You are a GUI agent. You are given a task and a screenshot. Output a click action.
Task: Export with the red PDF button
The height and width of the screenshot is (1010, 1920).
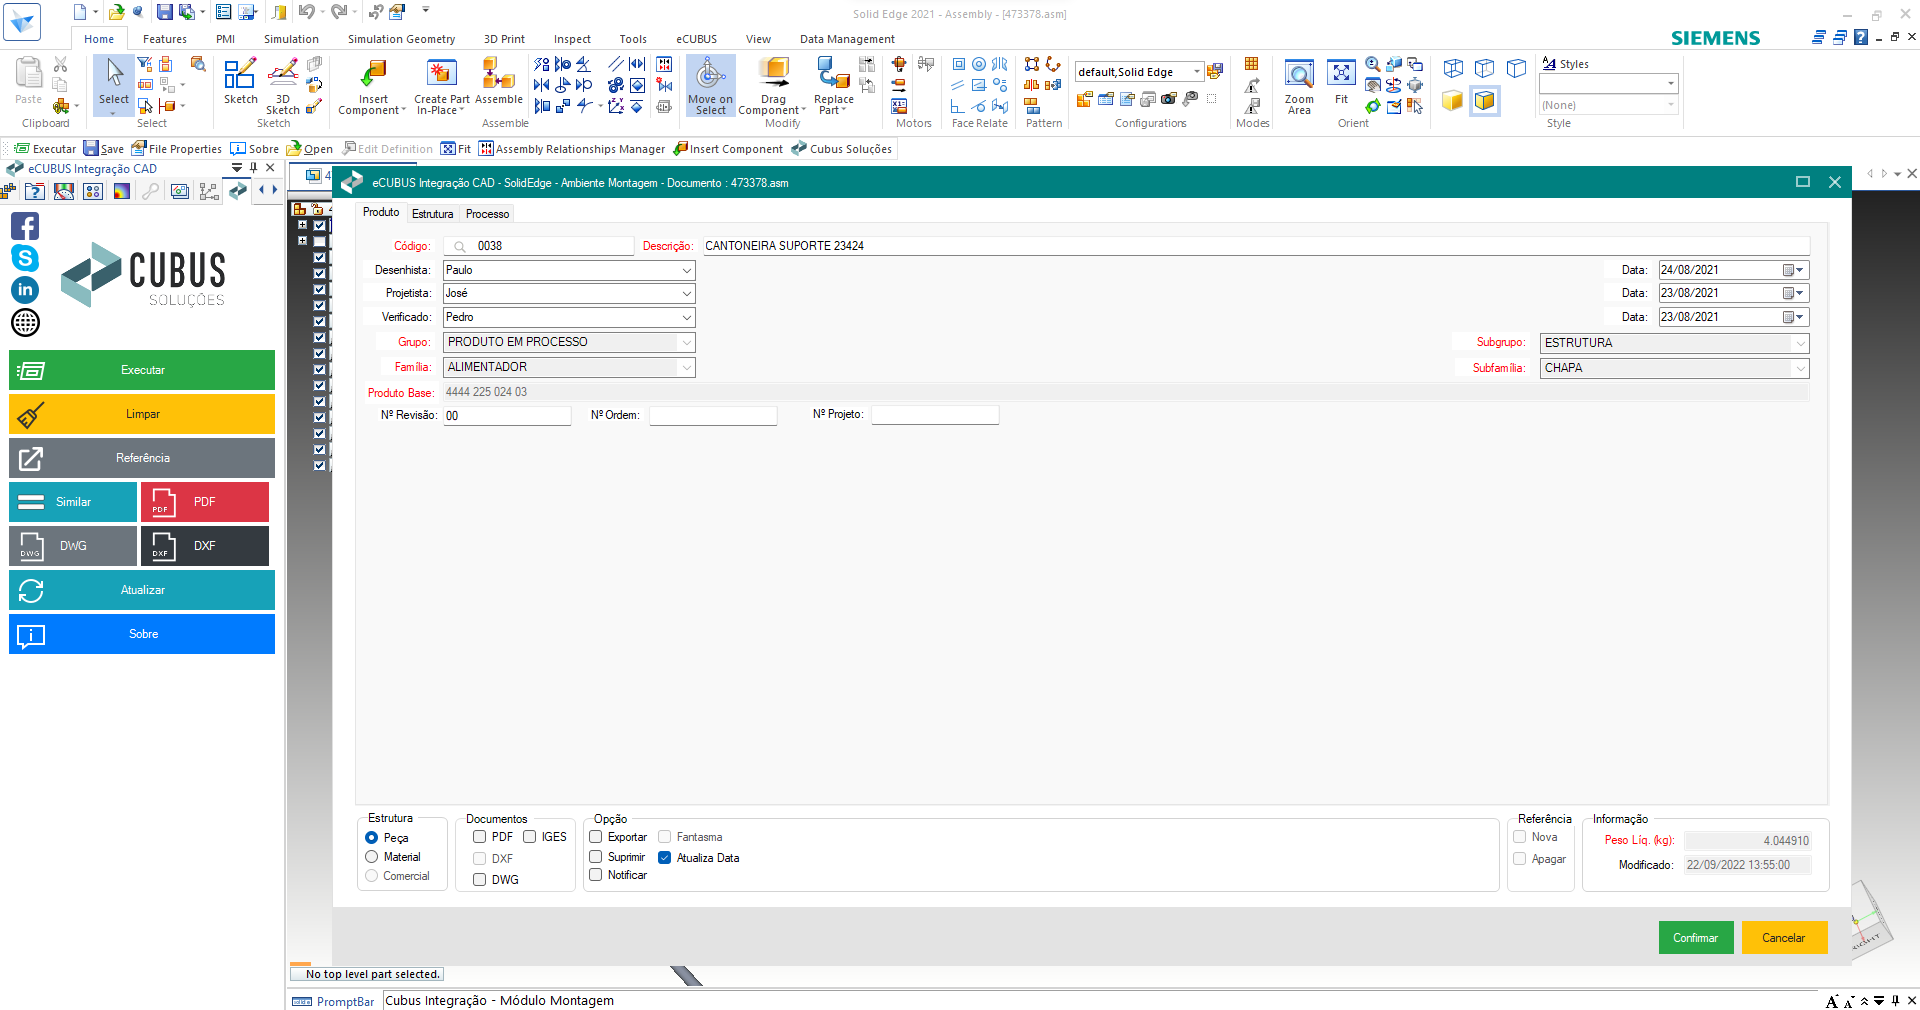205,502
